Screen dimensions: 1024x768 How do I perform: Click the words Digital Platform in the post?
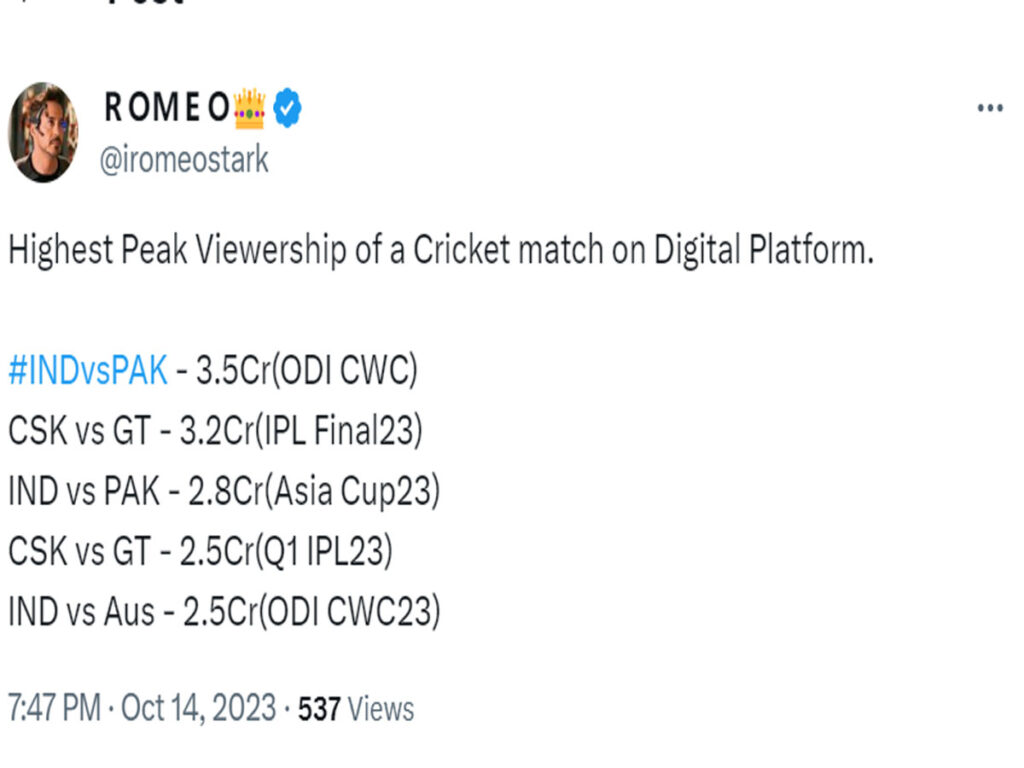[763, 250]
